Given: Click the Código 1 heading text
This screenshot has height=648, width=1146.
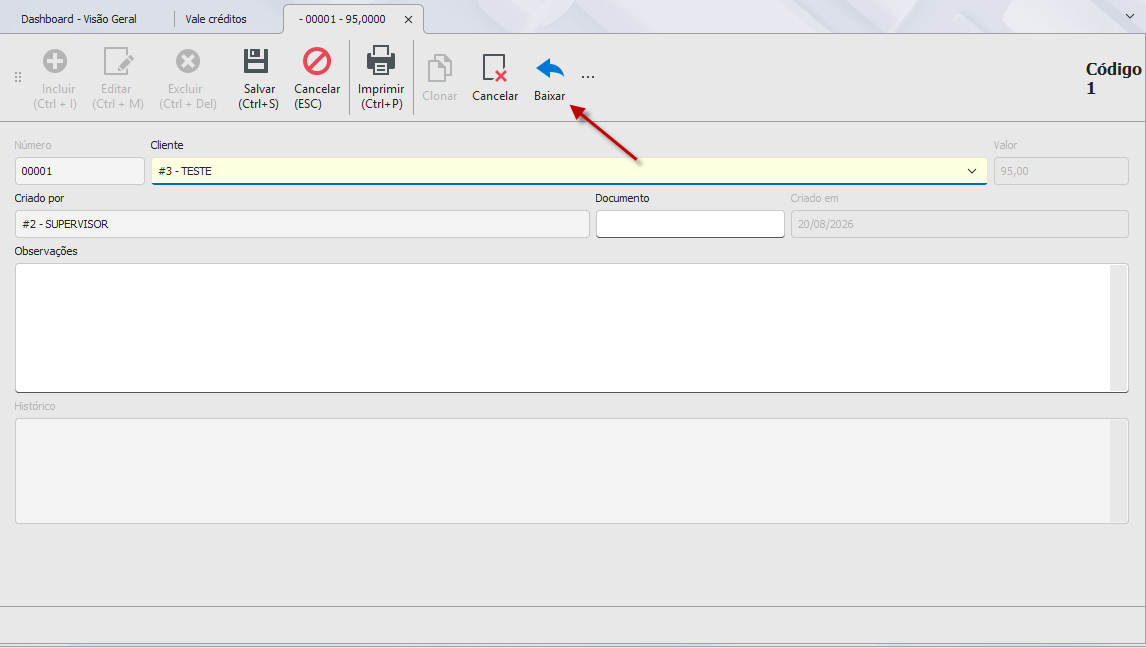Looking at the screenshot, I should tap(1113, 78).
